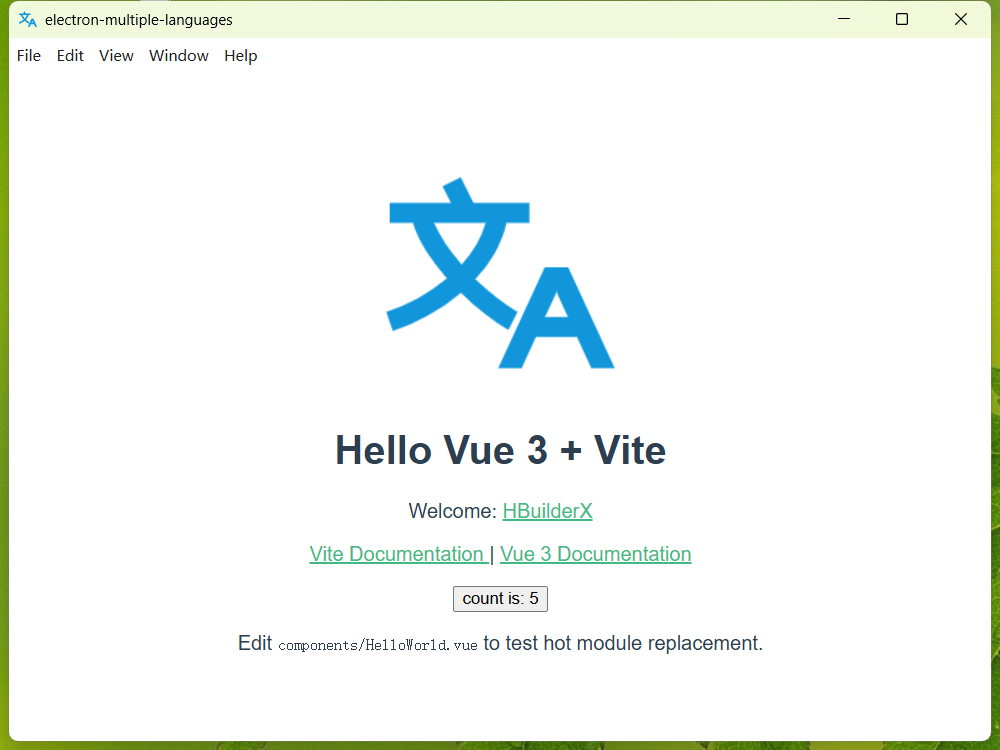Maximize the electron-multiple-languages window
This screenshot has width=1000, height=750.
(x=902, y=19)
